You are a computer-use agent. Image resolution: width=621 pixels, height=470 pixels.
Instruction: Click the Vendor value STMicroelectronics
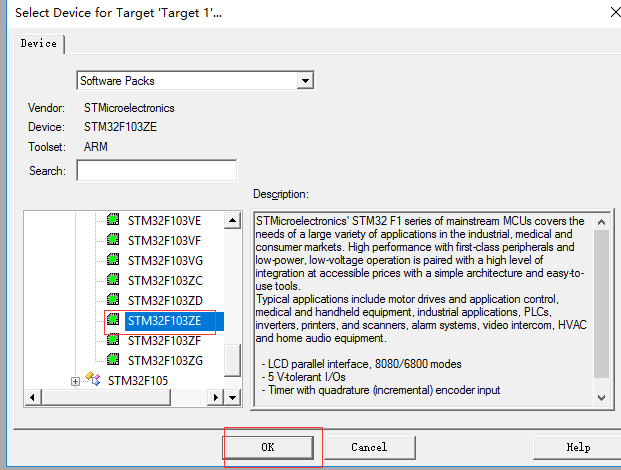tap(129, 108)
